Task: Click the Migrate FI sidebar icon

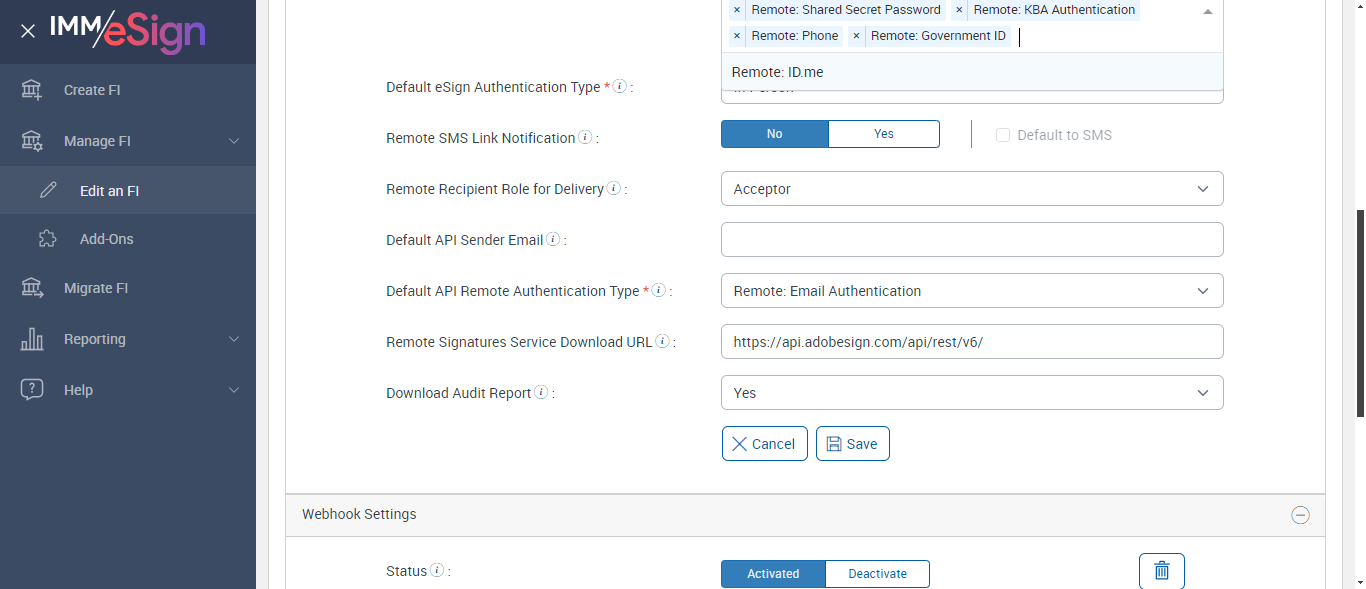Action: pyautogui.click(x=32, y=288)
